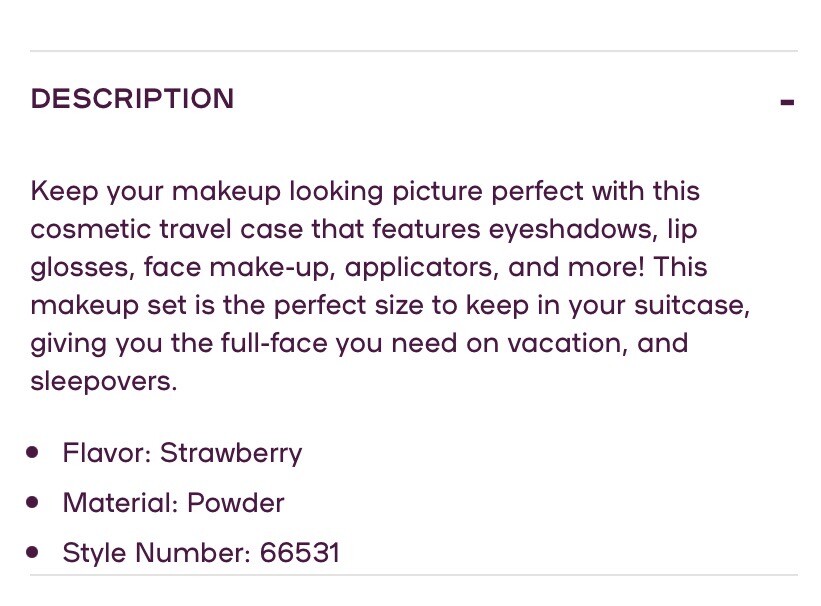Click the bullet dot beside Style Number
821x606 pixels.
[x=34, y=552]
